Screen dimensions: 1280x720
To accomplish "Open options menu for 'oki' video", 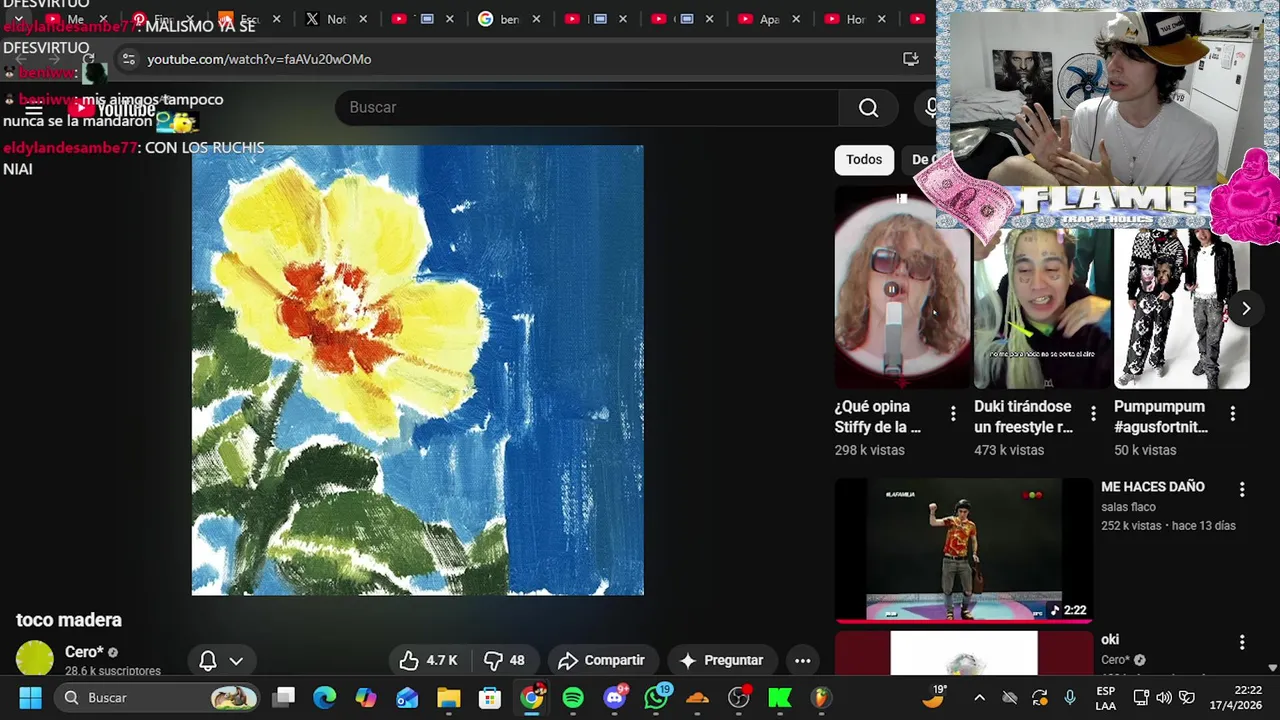I will [1242, 642].
